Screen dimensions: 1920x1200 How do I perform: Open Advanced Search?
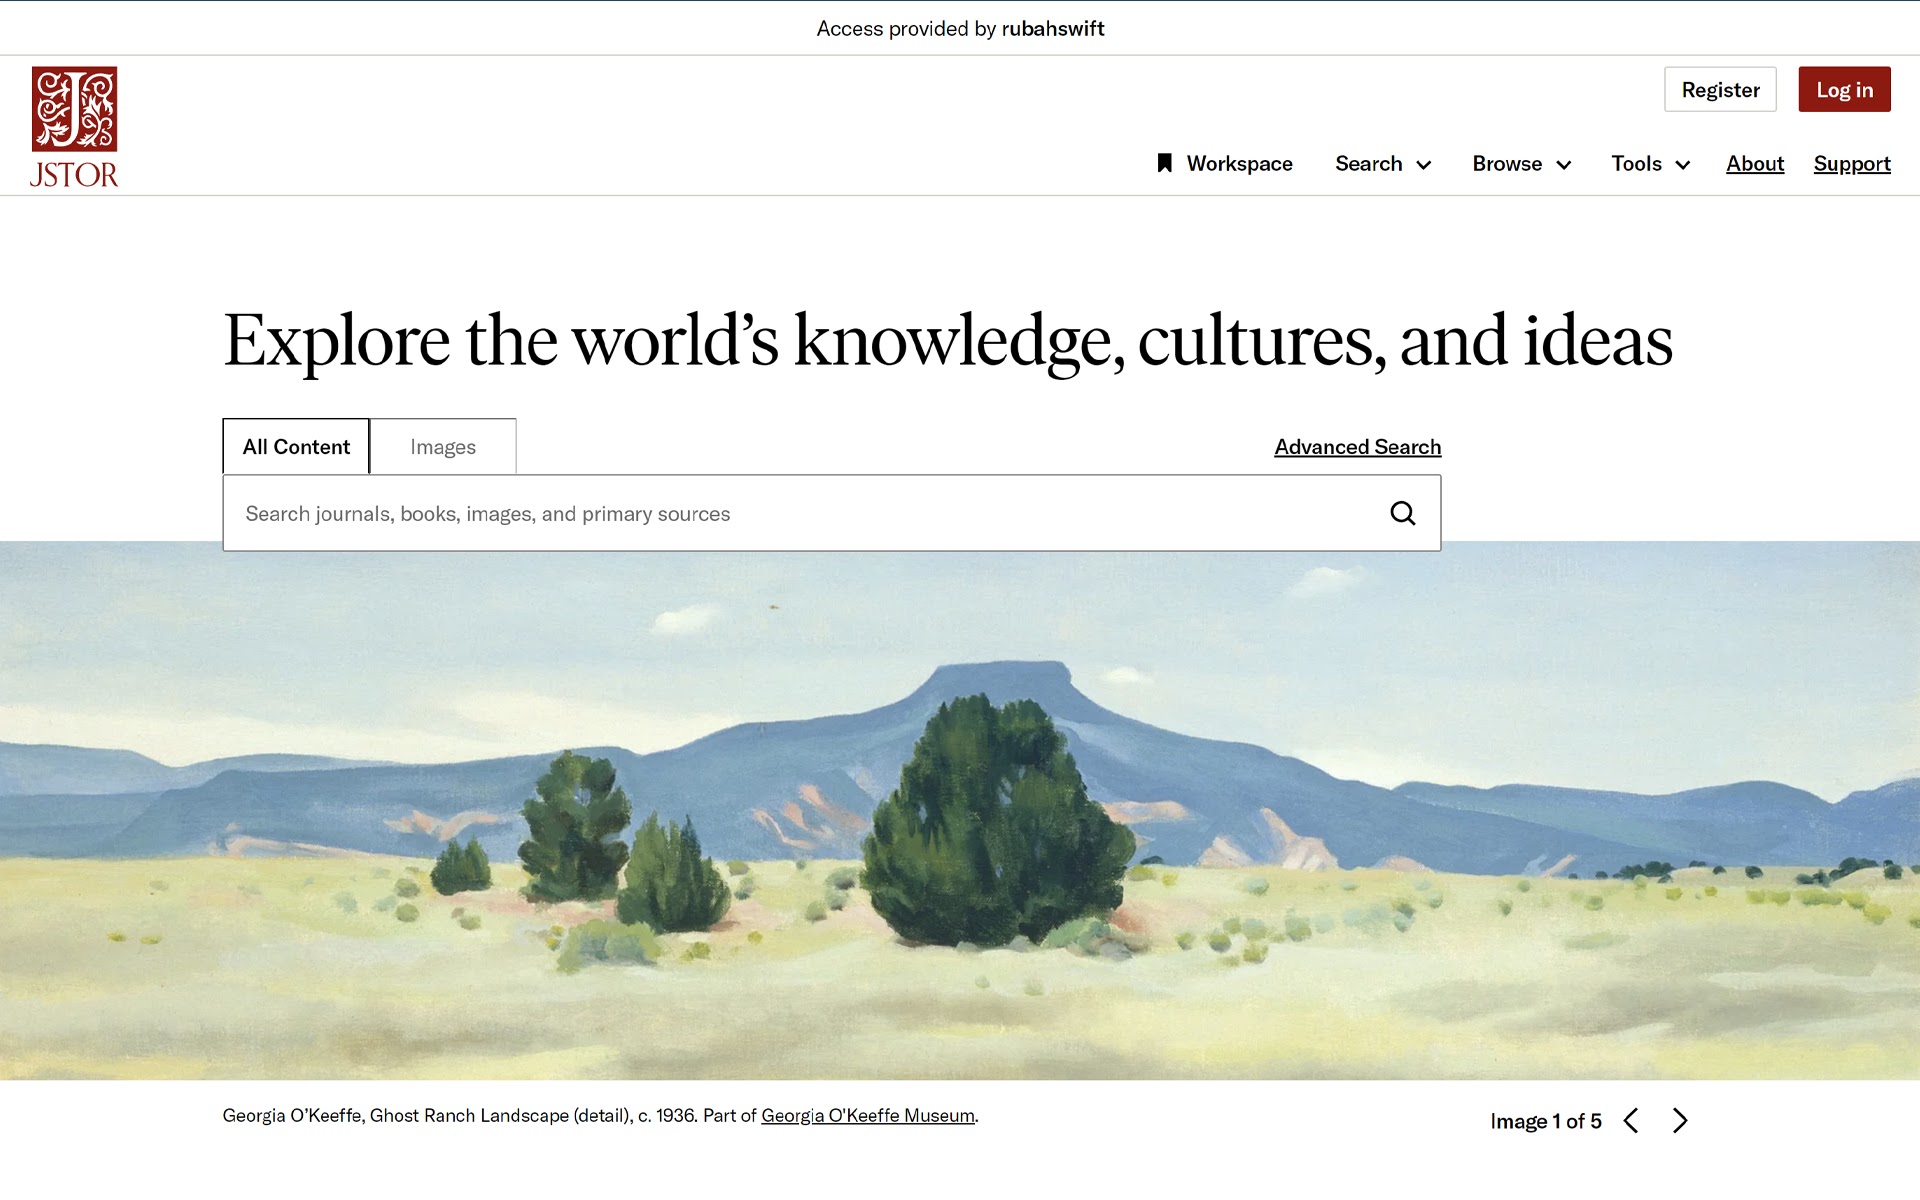(1357, 447)
